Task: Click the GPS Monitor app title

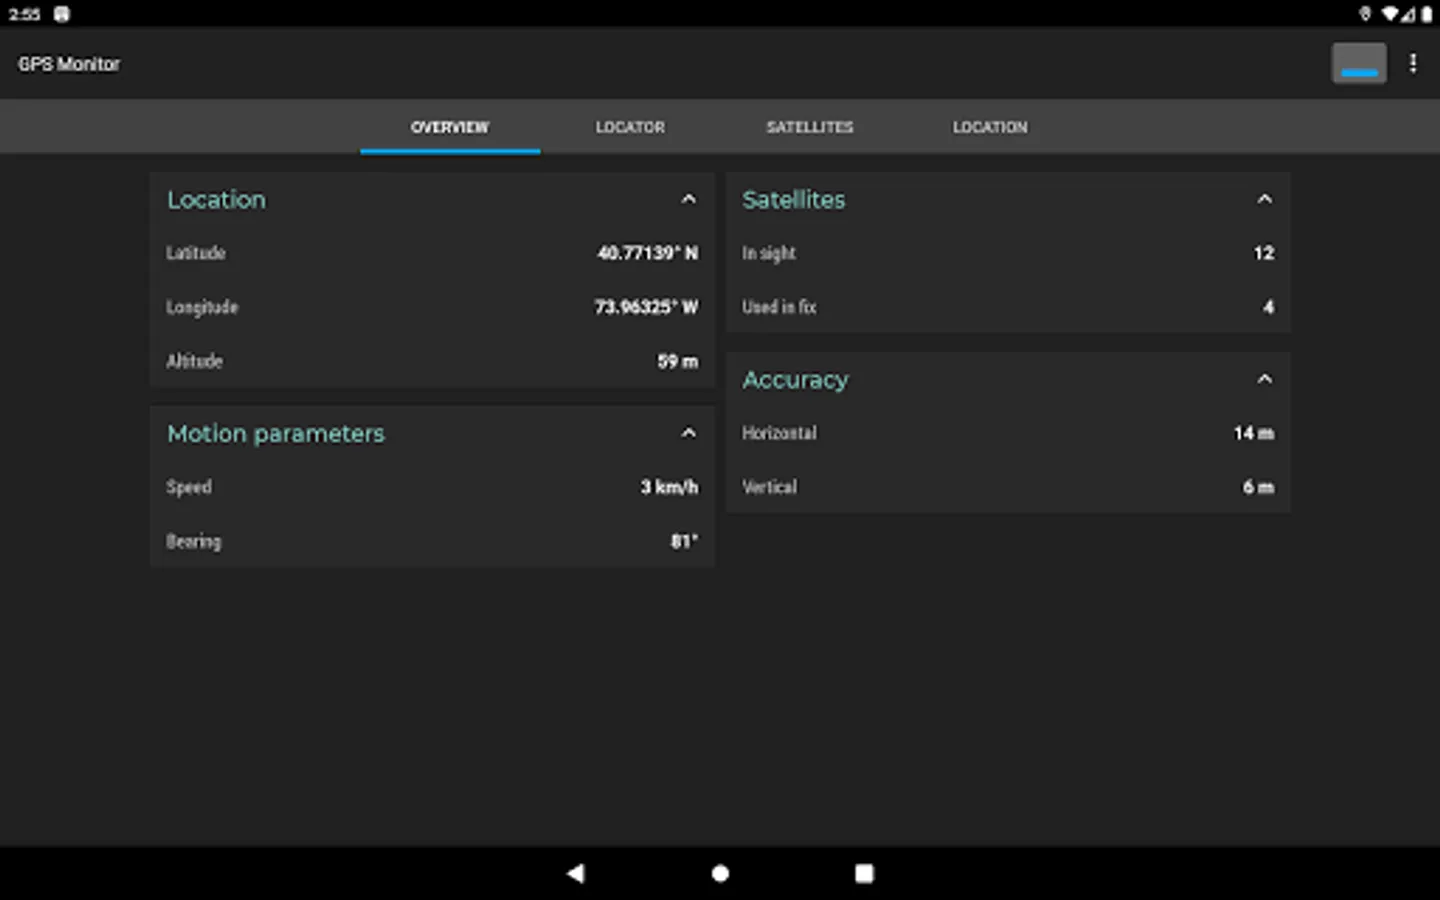Action: pyautogui.click(x=69, y=63)
